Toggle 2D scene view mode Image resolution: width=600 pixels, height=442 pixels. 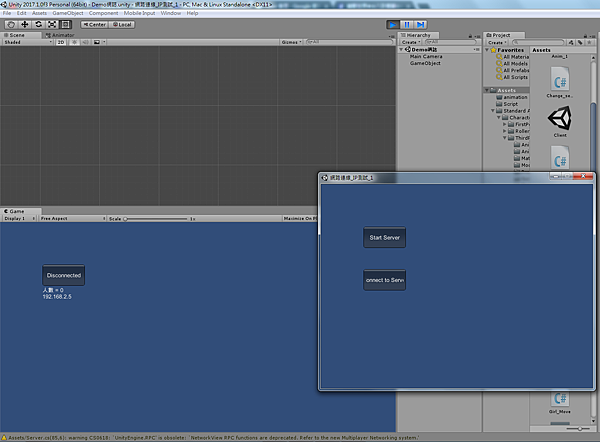coord(61,42)
